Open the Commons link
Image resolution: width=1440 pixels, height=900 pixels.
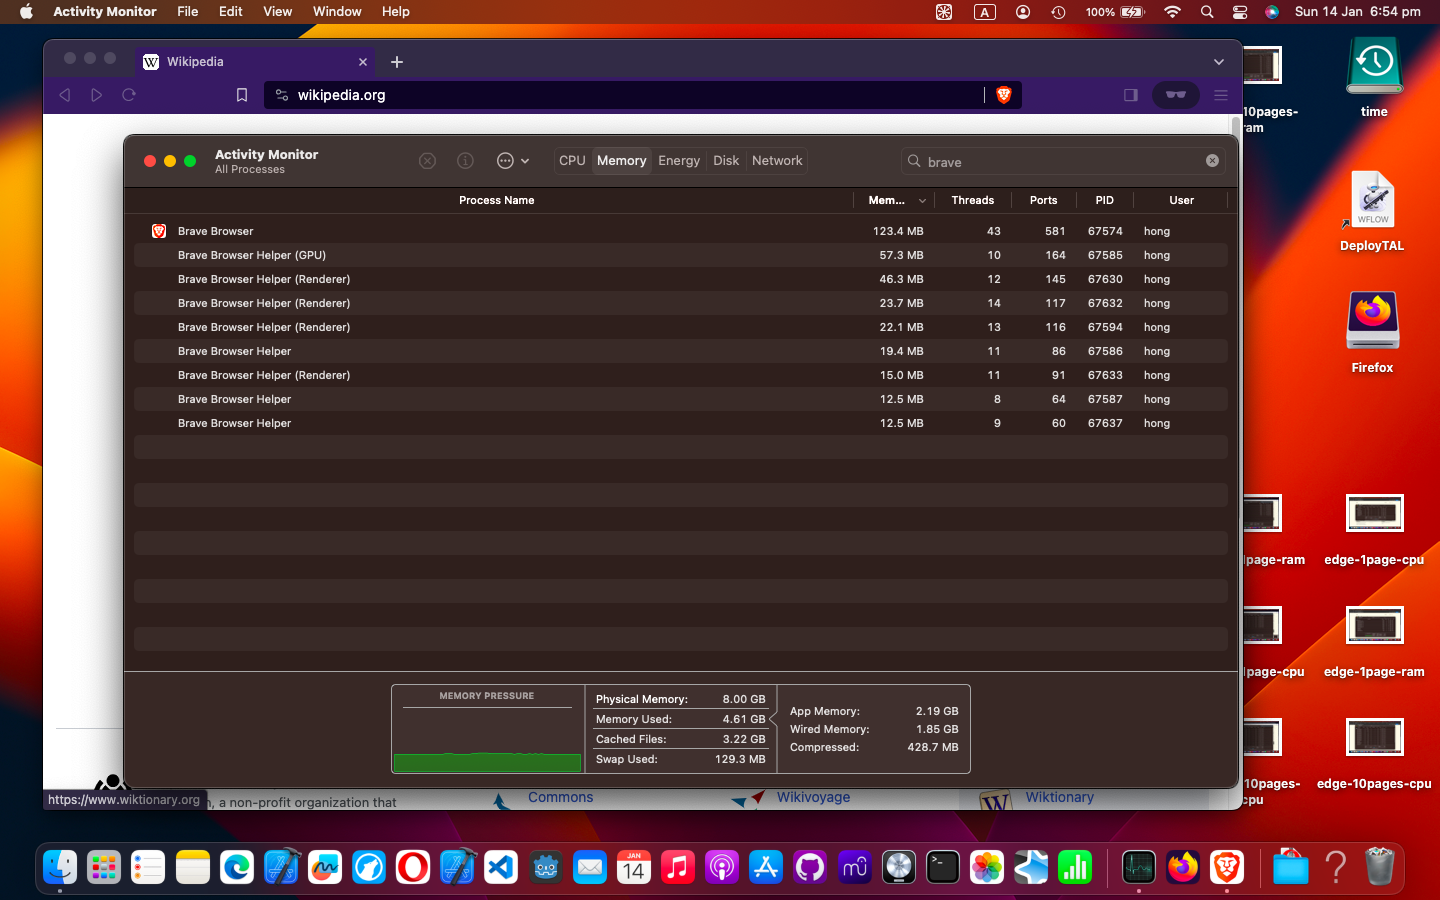click(x=560, y=797)
